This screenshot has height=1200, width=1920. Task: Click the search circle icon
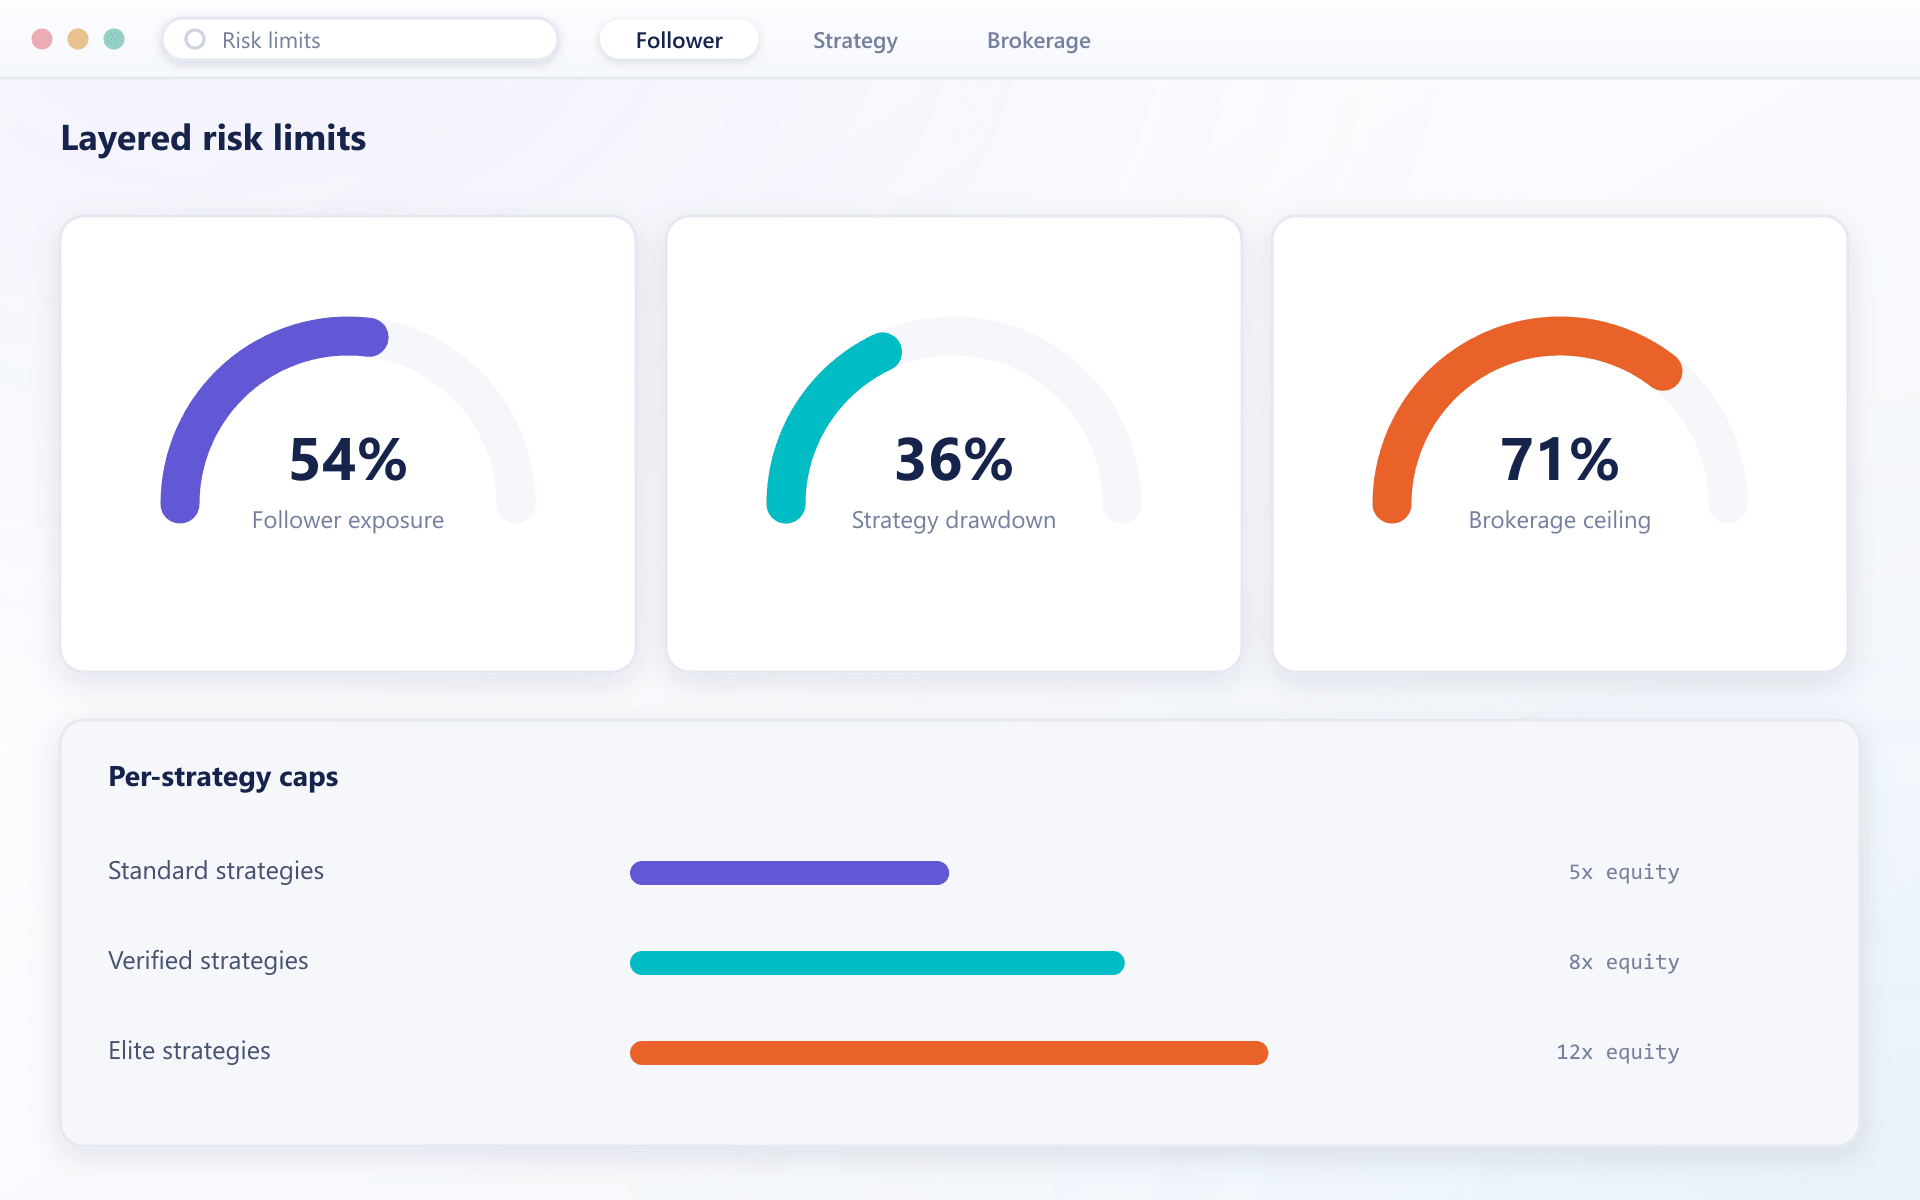195,40
